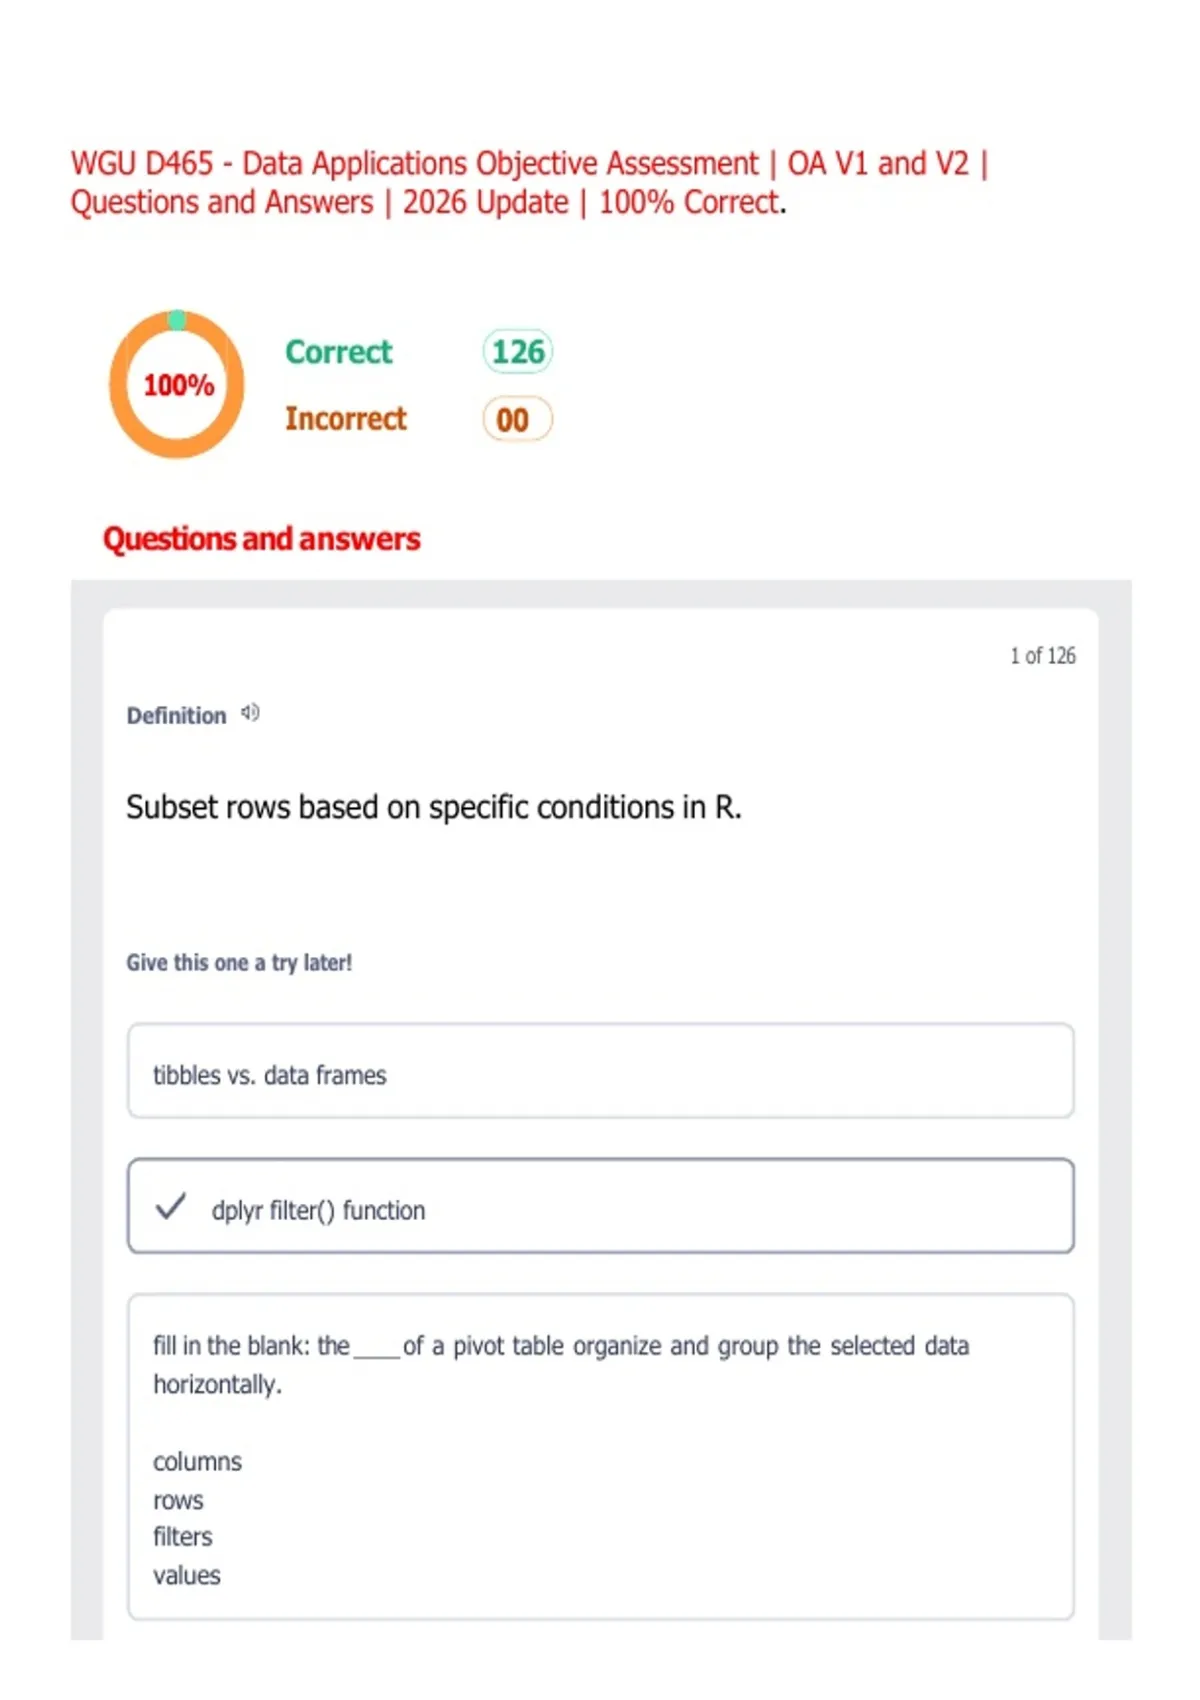Screen dimensions: 1200x1700
Task: Click the 'Questions and answers' heading
Action: tap(262, 539)
